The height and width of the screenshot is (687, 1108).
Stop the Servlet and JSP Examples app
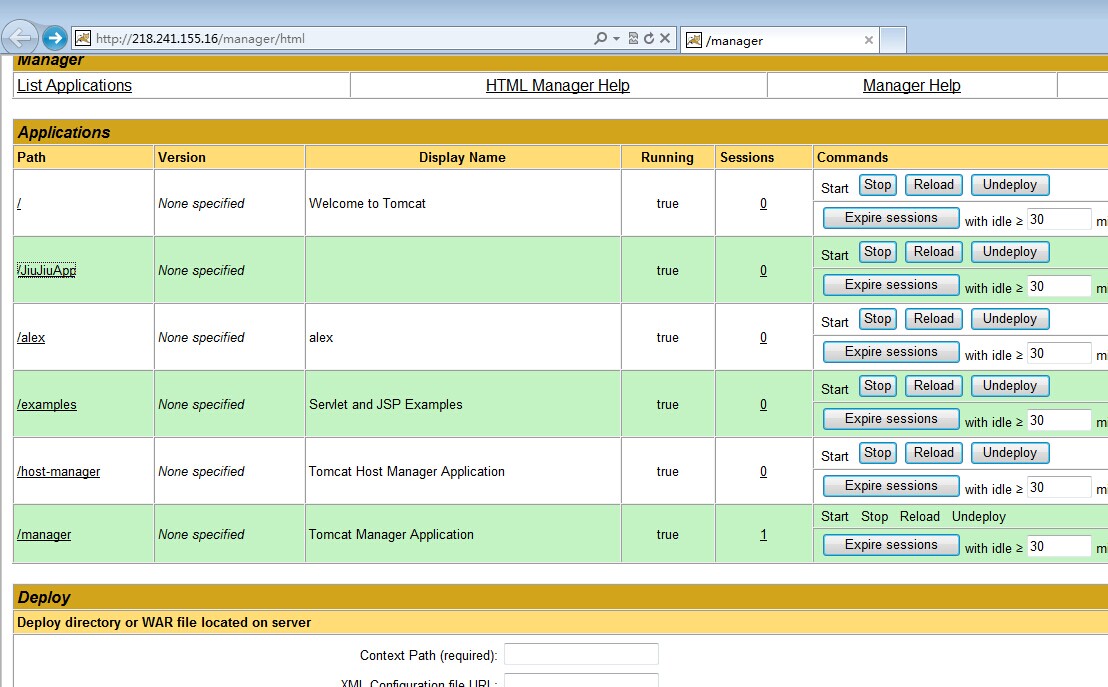[878, 386]
